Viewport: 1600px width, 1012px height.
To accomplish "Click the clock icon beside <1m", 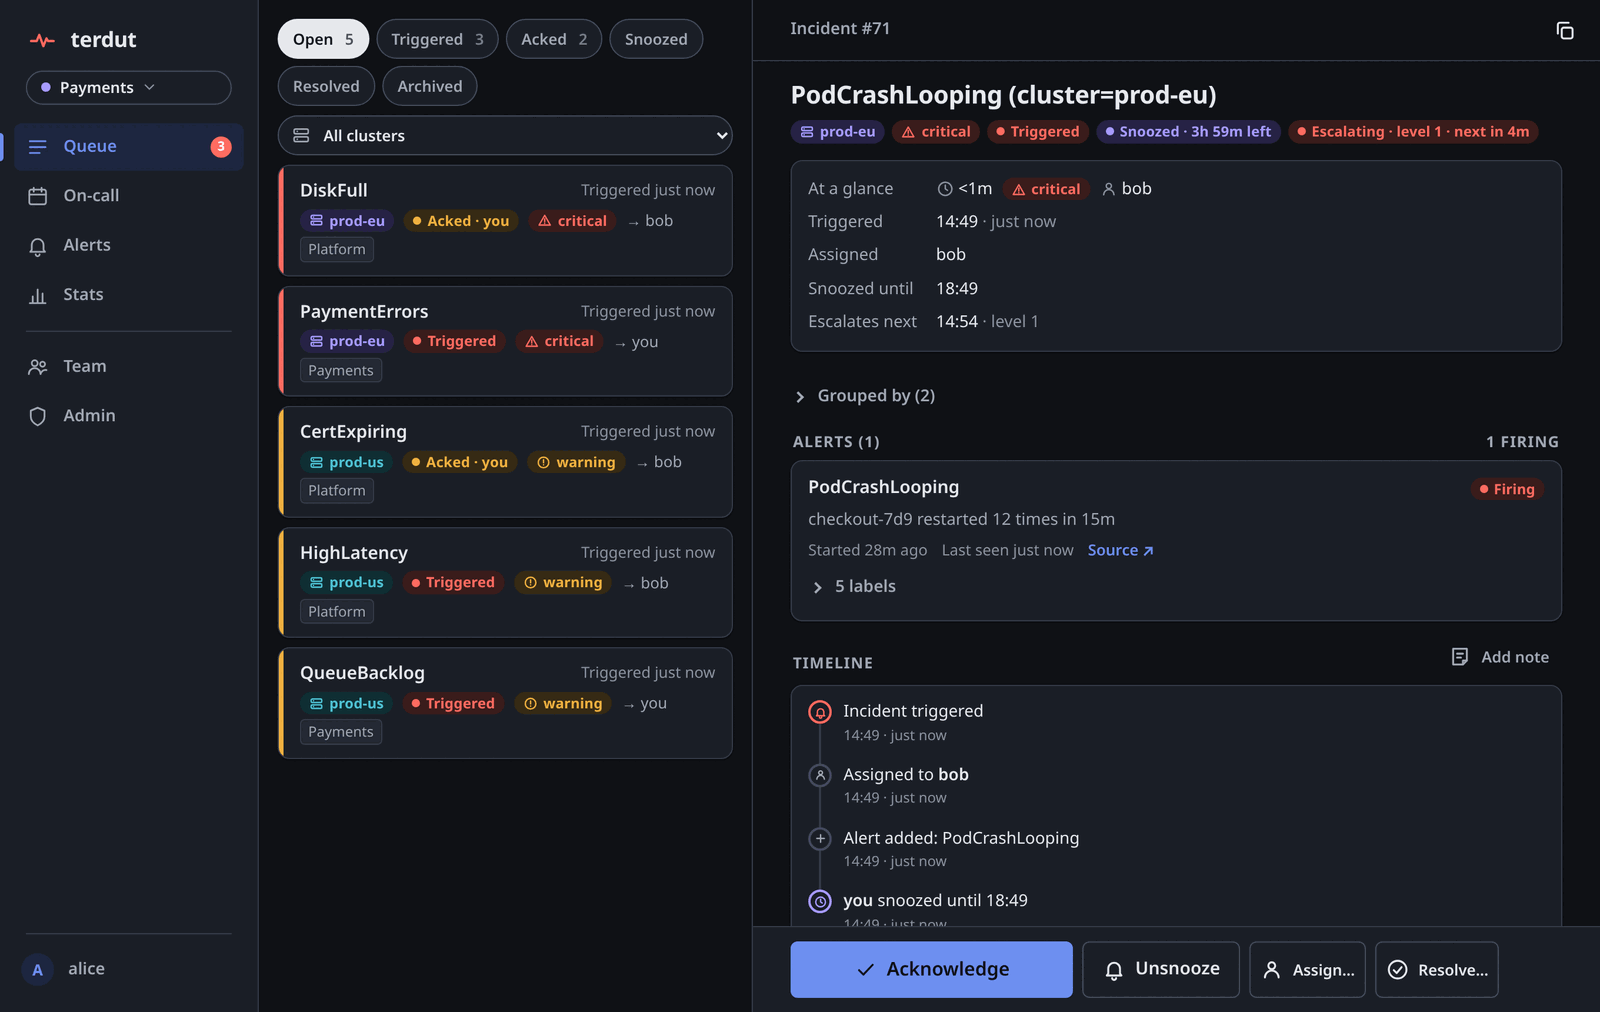I will tap(945, 189).
